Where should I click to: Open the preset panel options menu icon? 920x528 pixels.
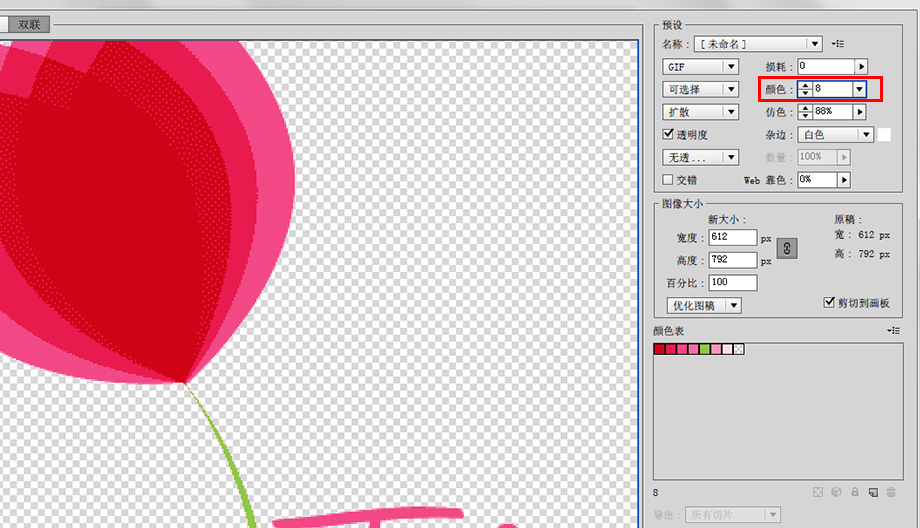pyautogui.click(x=838, y=44)
